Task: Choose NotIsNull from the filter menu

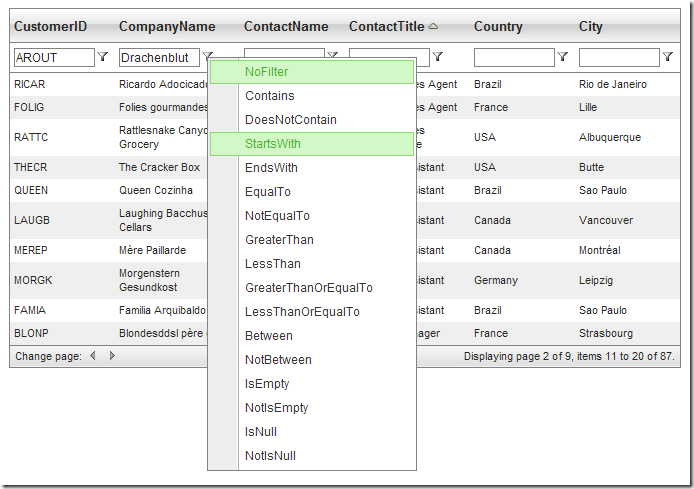Action: coord(270,456)
